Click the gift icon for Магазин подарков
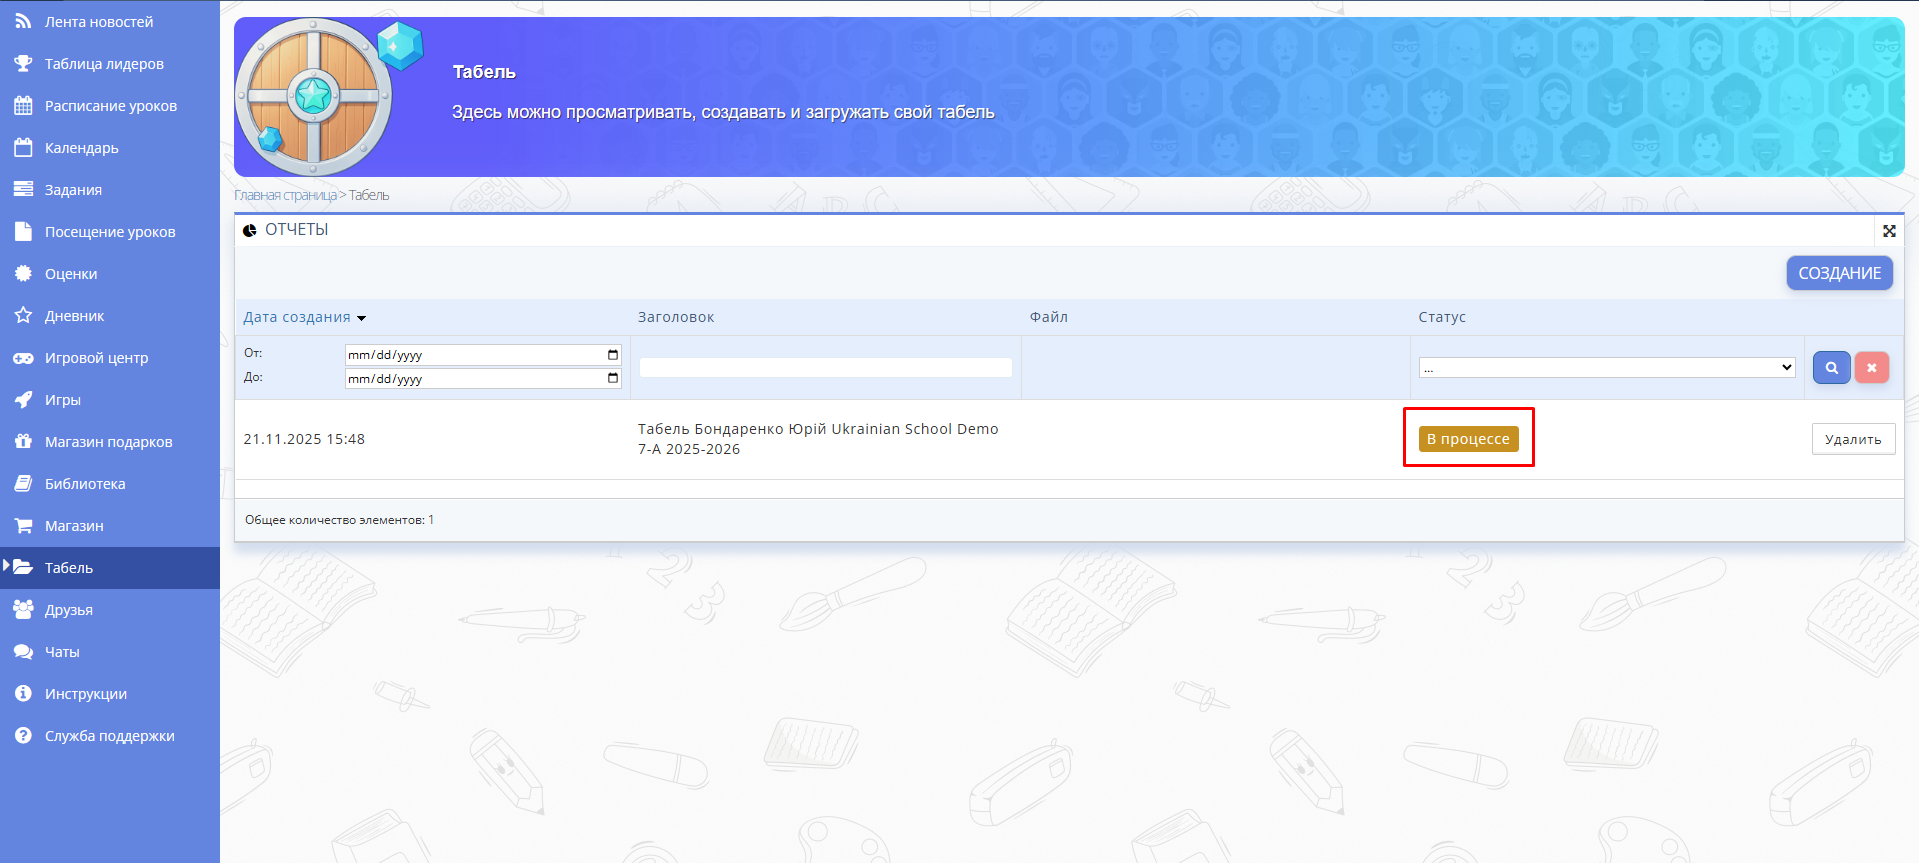This screenshot has width=1919, height=863. point(23,442)
